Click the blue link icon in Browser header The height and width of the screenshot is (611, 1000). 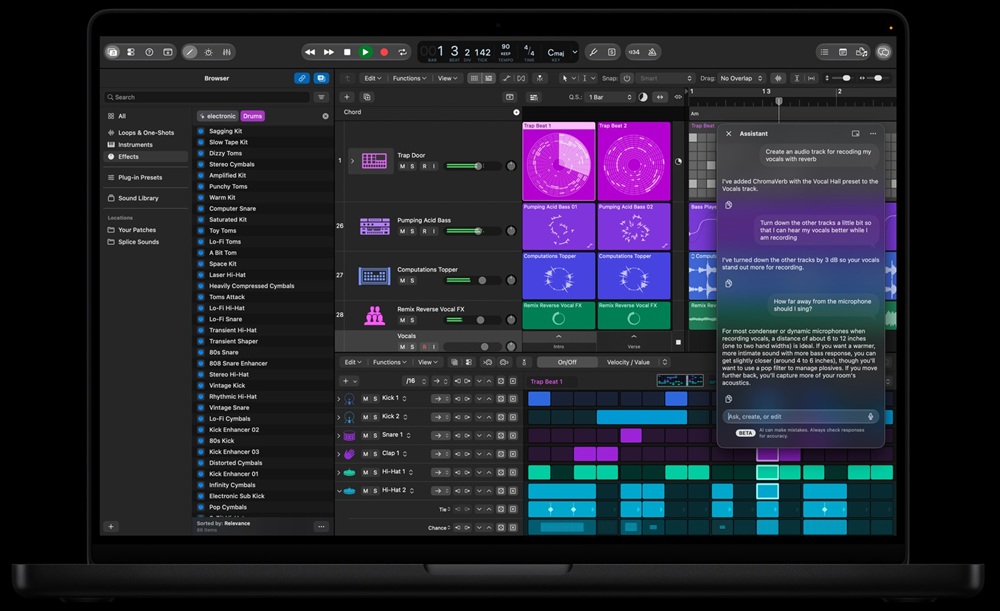302,78
